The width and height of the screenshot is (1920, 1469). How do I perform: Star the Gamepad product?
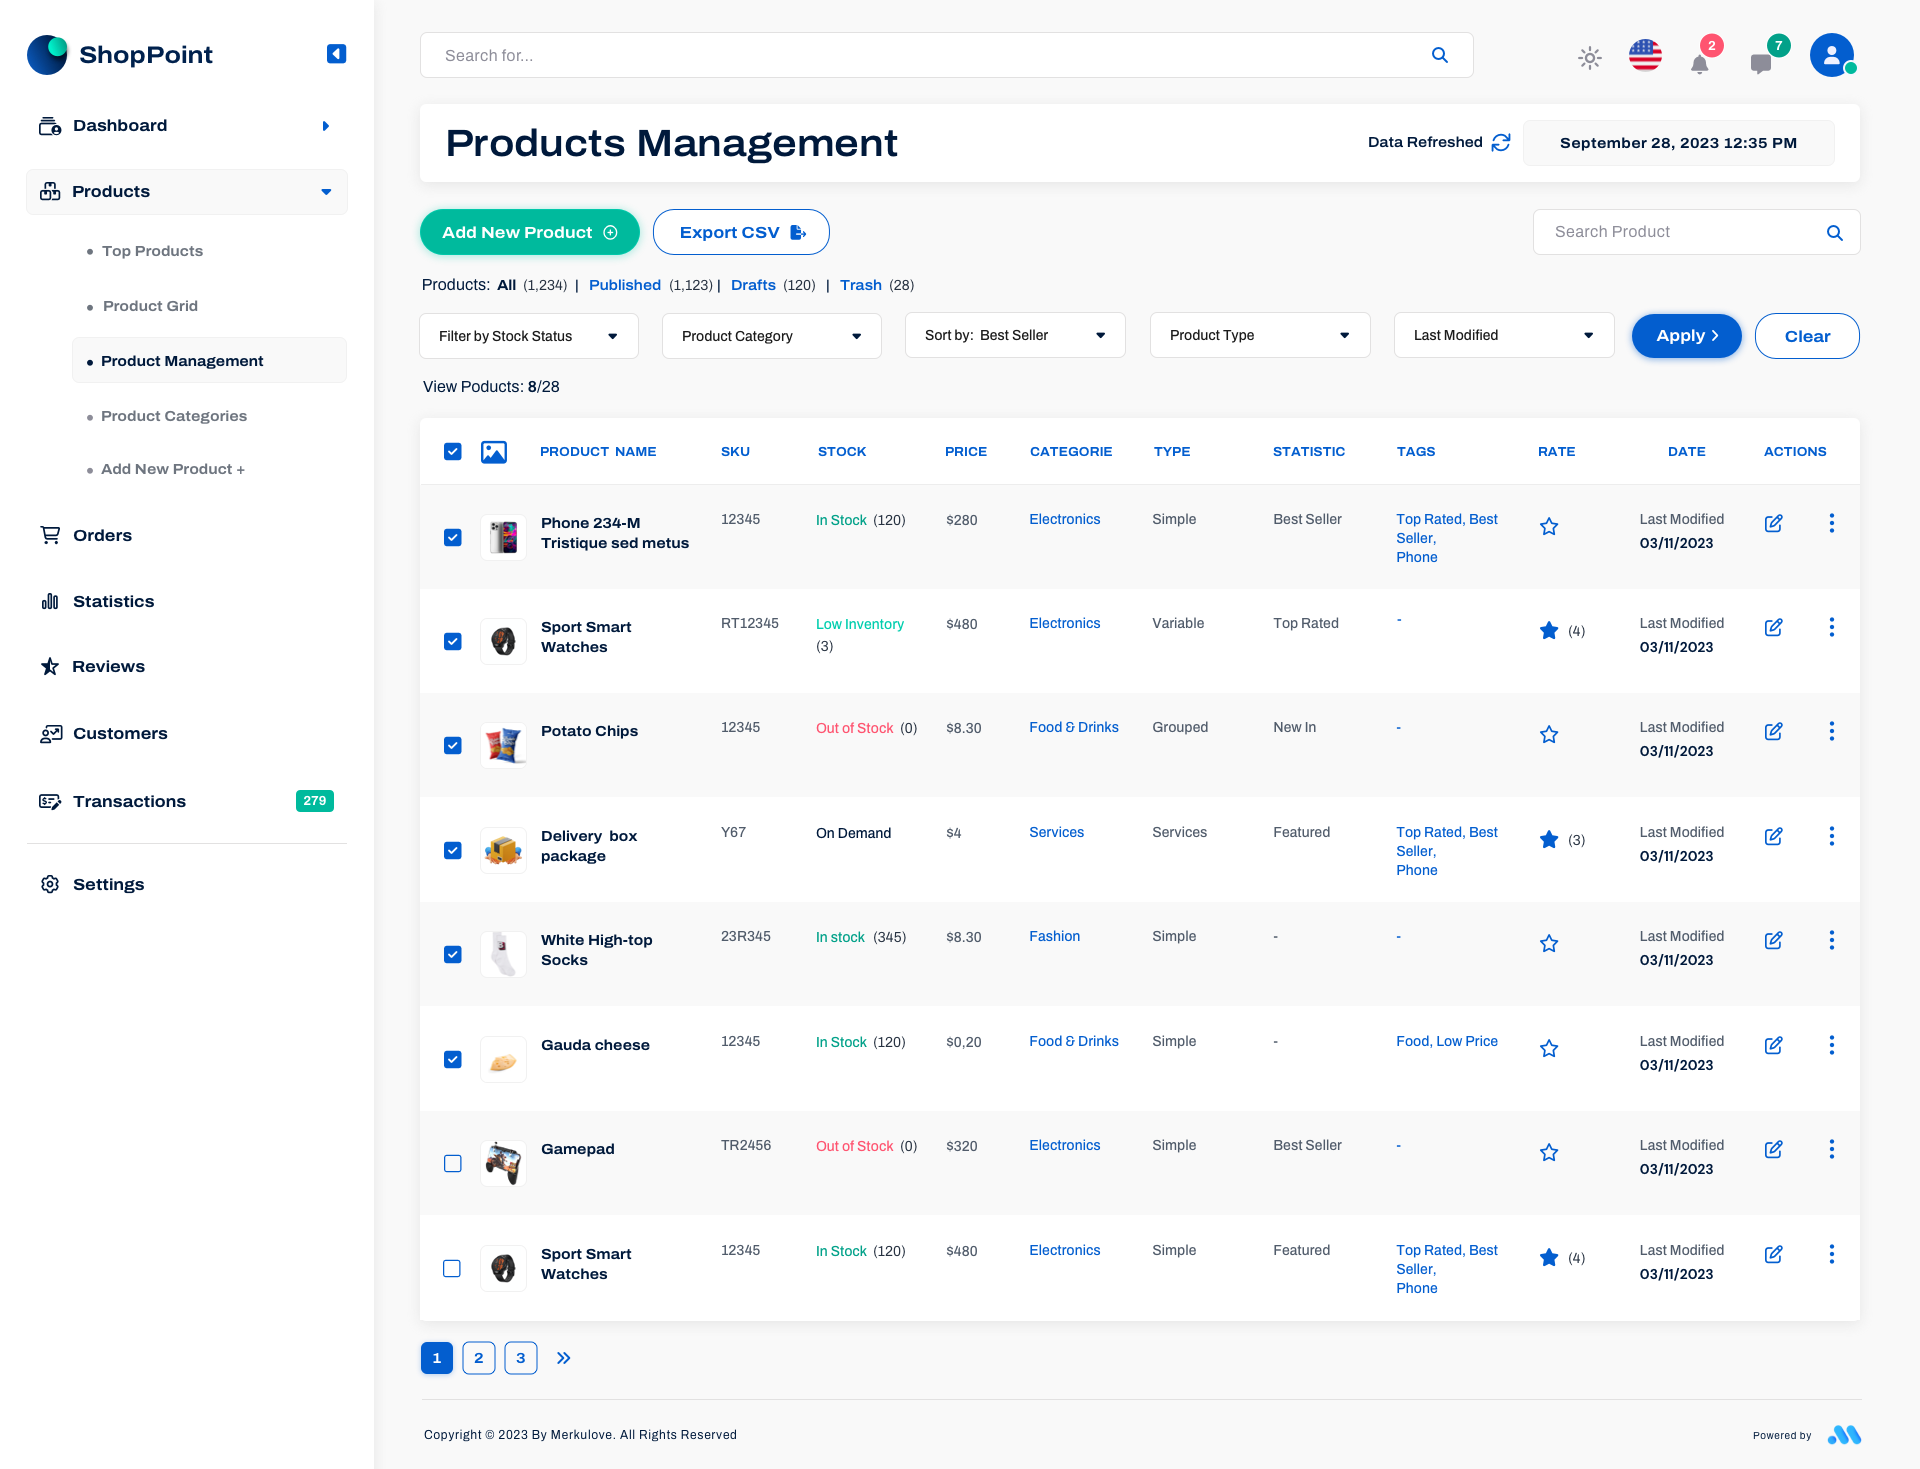point(1549,1152)
